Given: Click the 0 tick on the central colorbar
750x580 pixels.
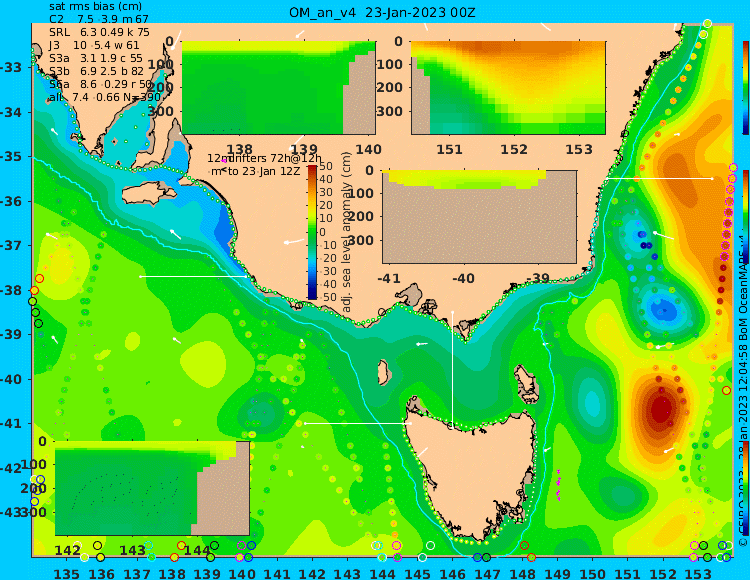Looking at the screenshot, I should (x=322, y=232).
